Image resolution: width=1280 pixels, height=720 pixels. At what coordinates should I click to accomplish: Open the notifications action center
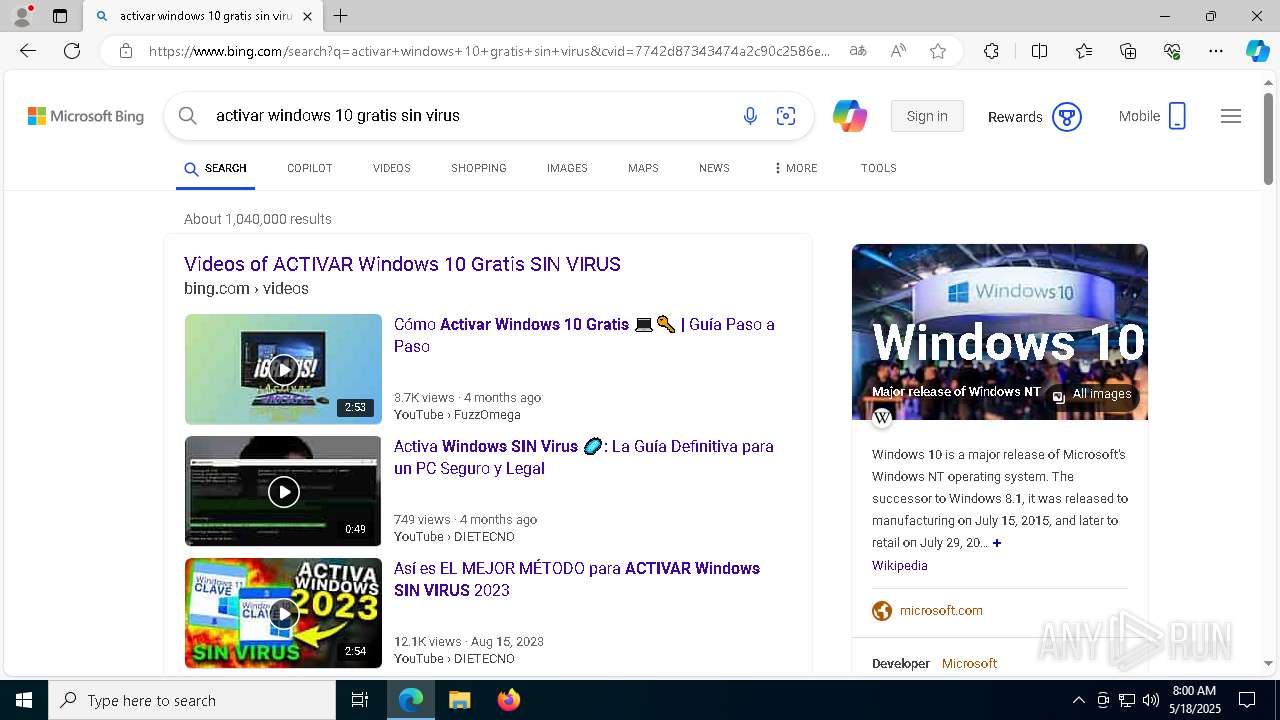[x=1247, y=700]
